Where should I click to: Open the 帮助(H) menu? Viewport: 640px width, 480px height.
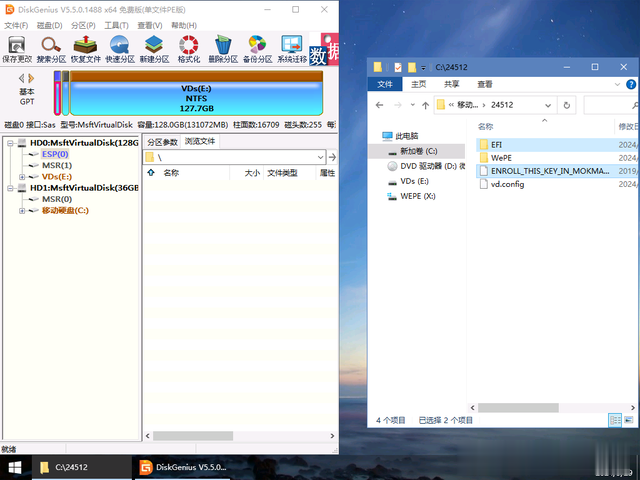[x=184, y=25]
